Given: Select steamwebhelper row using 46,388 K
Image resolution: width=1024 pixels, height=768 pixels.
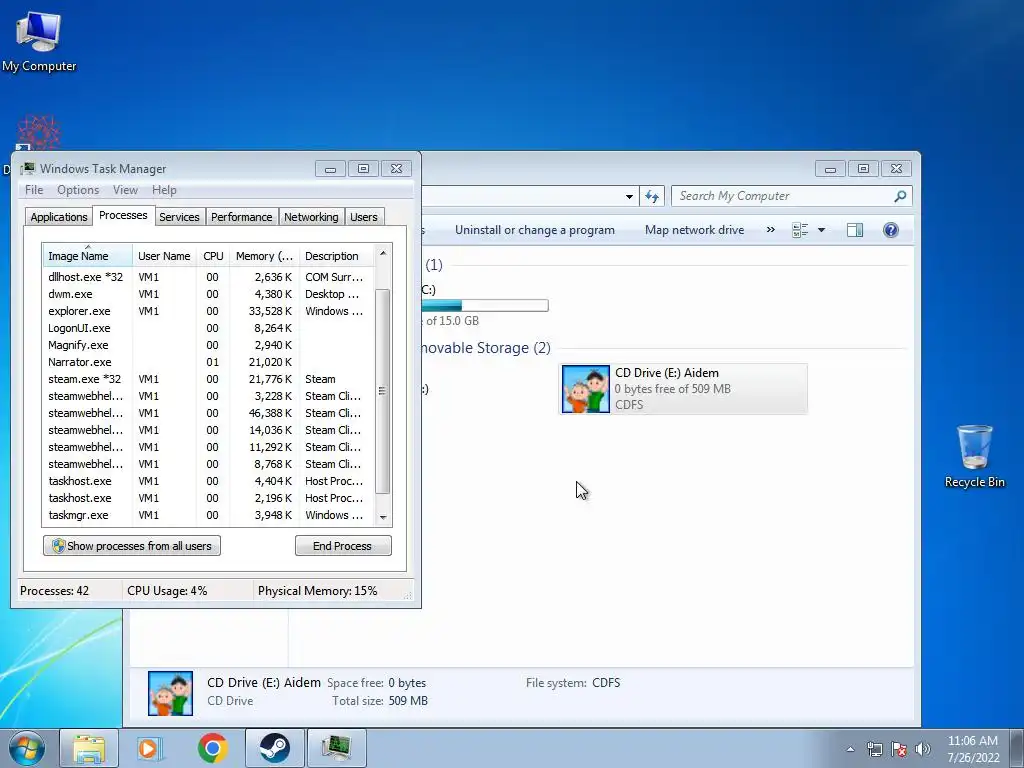Looking at the screenshot, I should click(x=209, y=413).
